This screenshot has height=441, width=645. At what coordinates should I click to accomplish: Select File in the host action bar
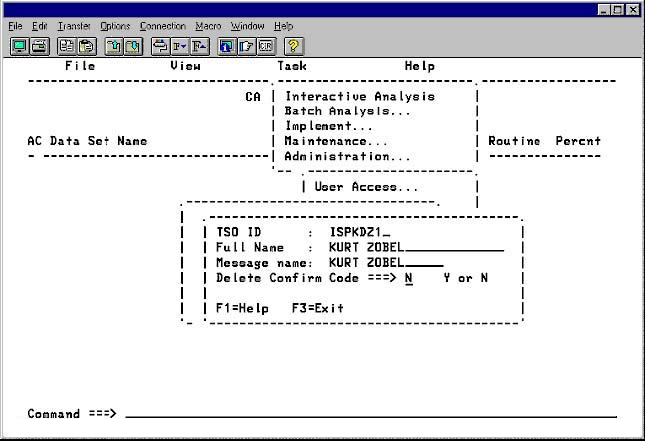pos(80,66)
